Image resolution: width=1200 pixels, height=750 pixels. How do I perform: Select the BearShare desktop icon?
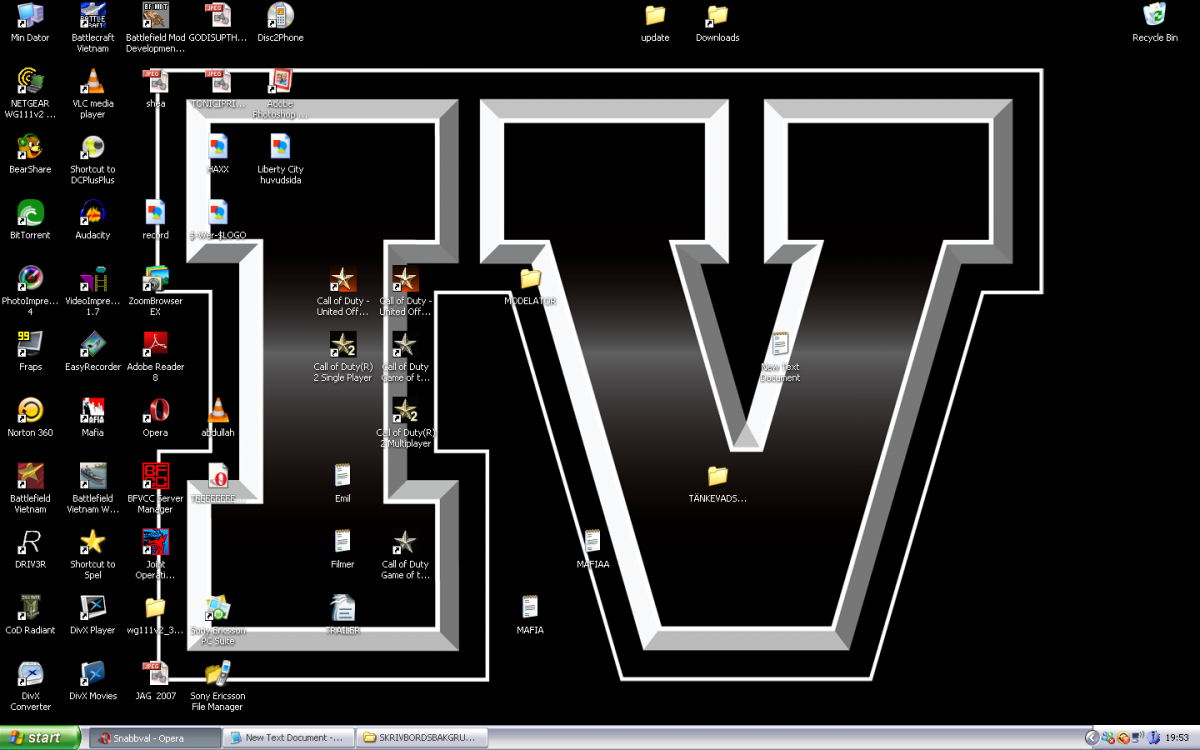(30, 148)
